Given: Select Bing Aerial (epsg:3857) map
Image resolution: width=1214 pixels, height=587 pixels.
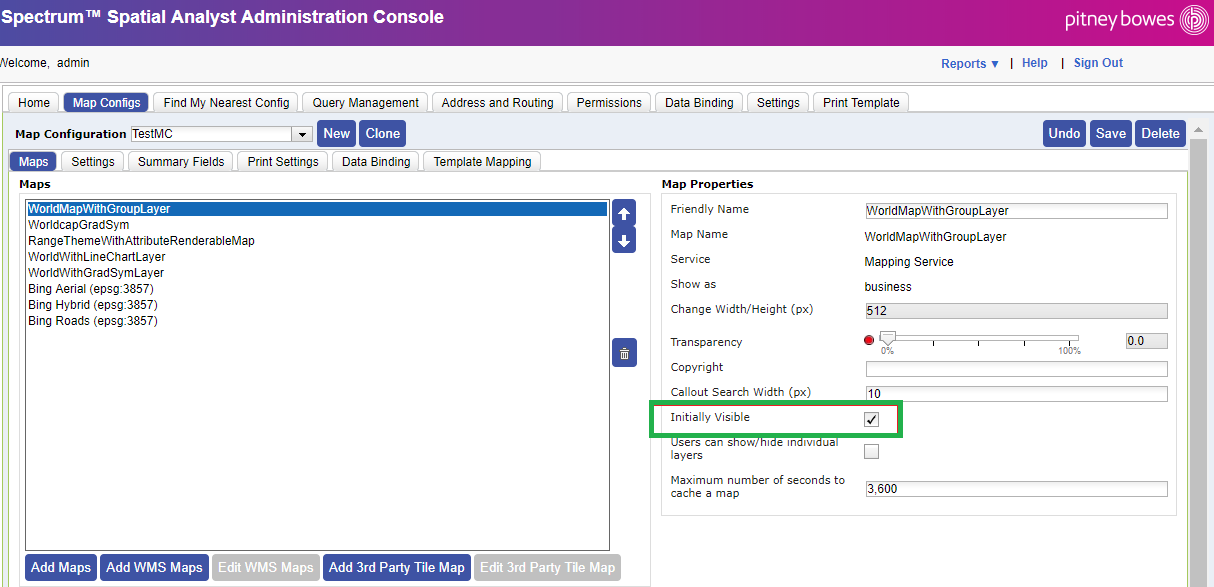Looking at the screenshot, I should (x=317, y=289).
